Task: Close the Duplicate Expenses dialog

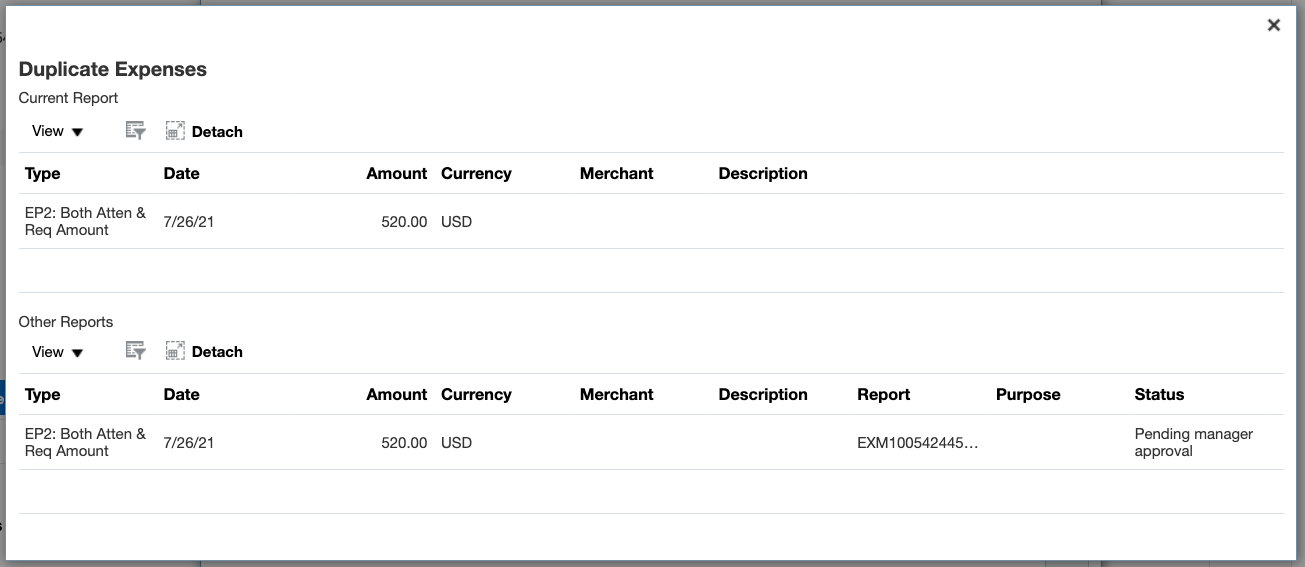Action: [1273, 25]
